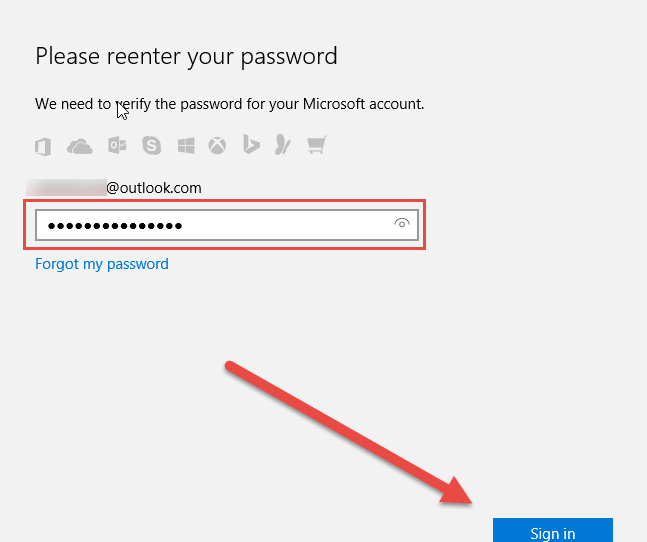Click the MSN butterfly icon
Screen dimensions: 647x542
click(x=283, y=145)
